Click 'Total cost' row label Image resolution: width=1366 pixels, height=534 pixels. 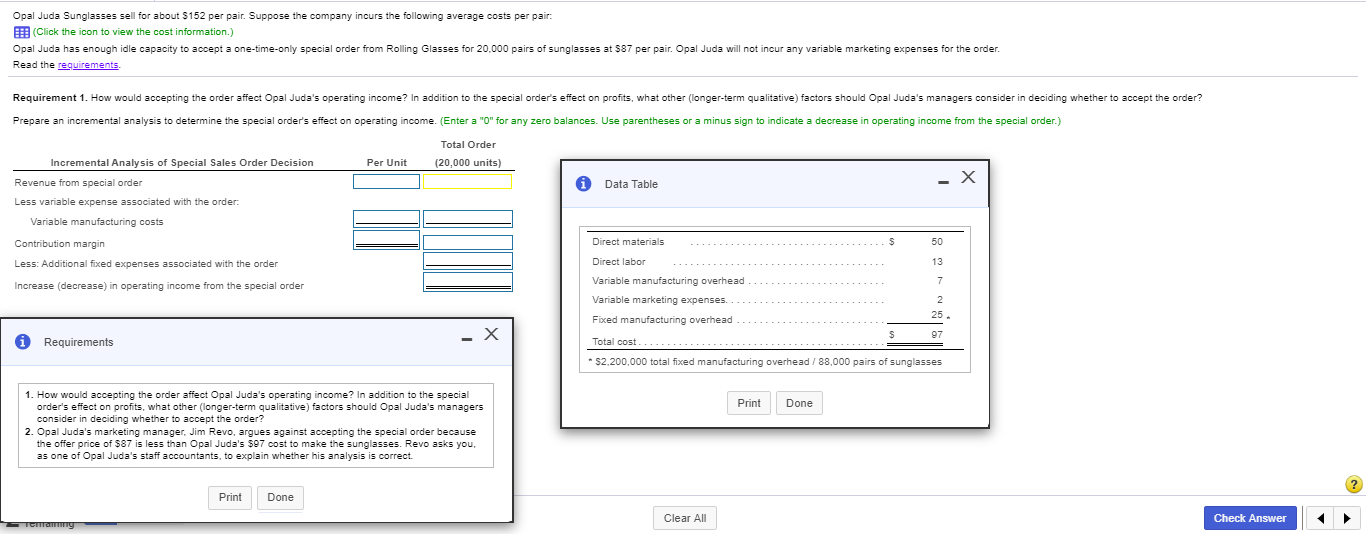615,342
